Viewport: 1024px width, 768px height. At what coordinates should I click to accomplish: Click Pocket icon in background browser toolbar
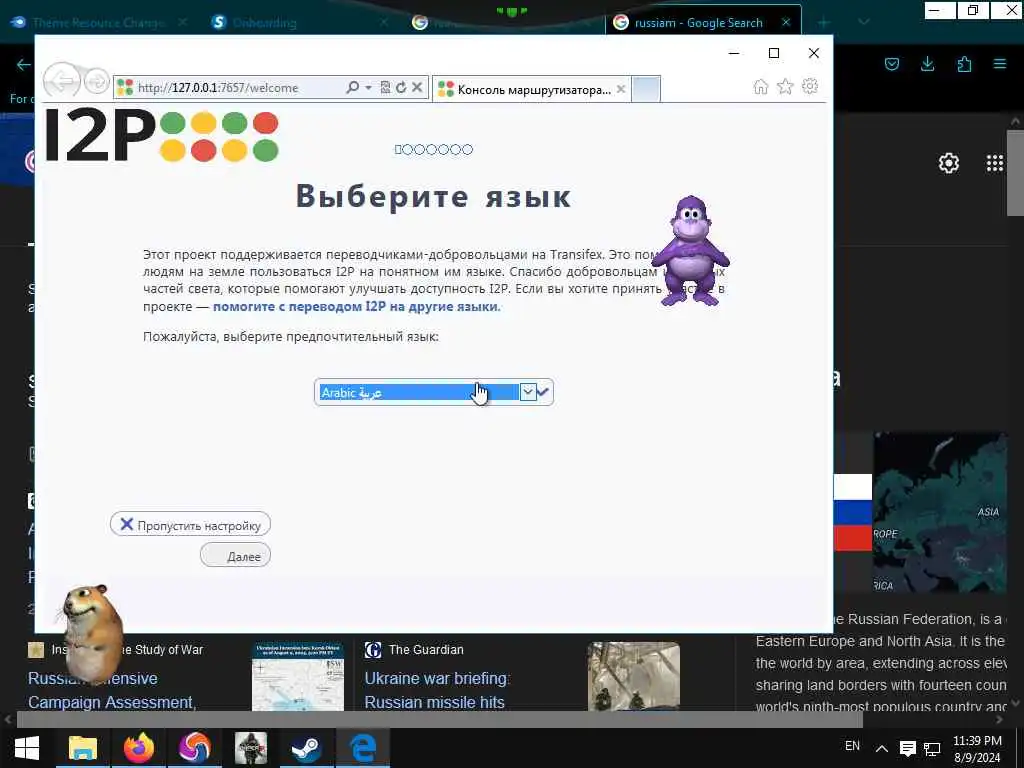pyautogui.click(x=891, y=64)
